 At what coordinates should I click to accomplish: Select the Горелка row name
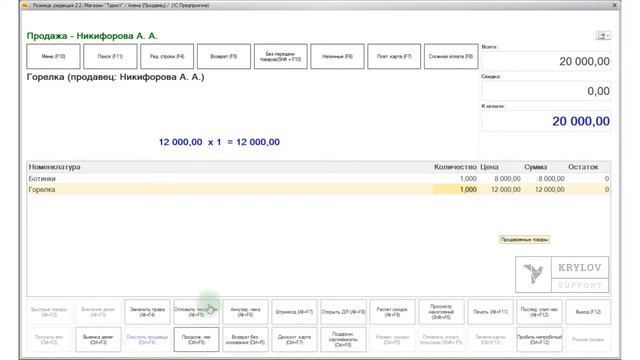click(x=42, y=189)
